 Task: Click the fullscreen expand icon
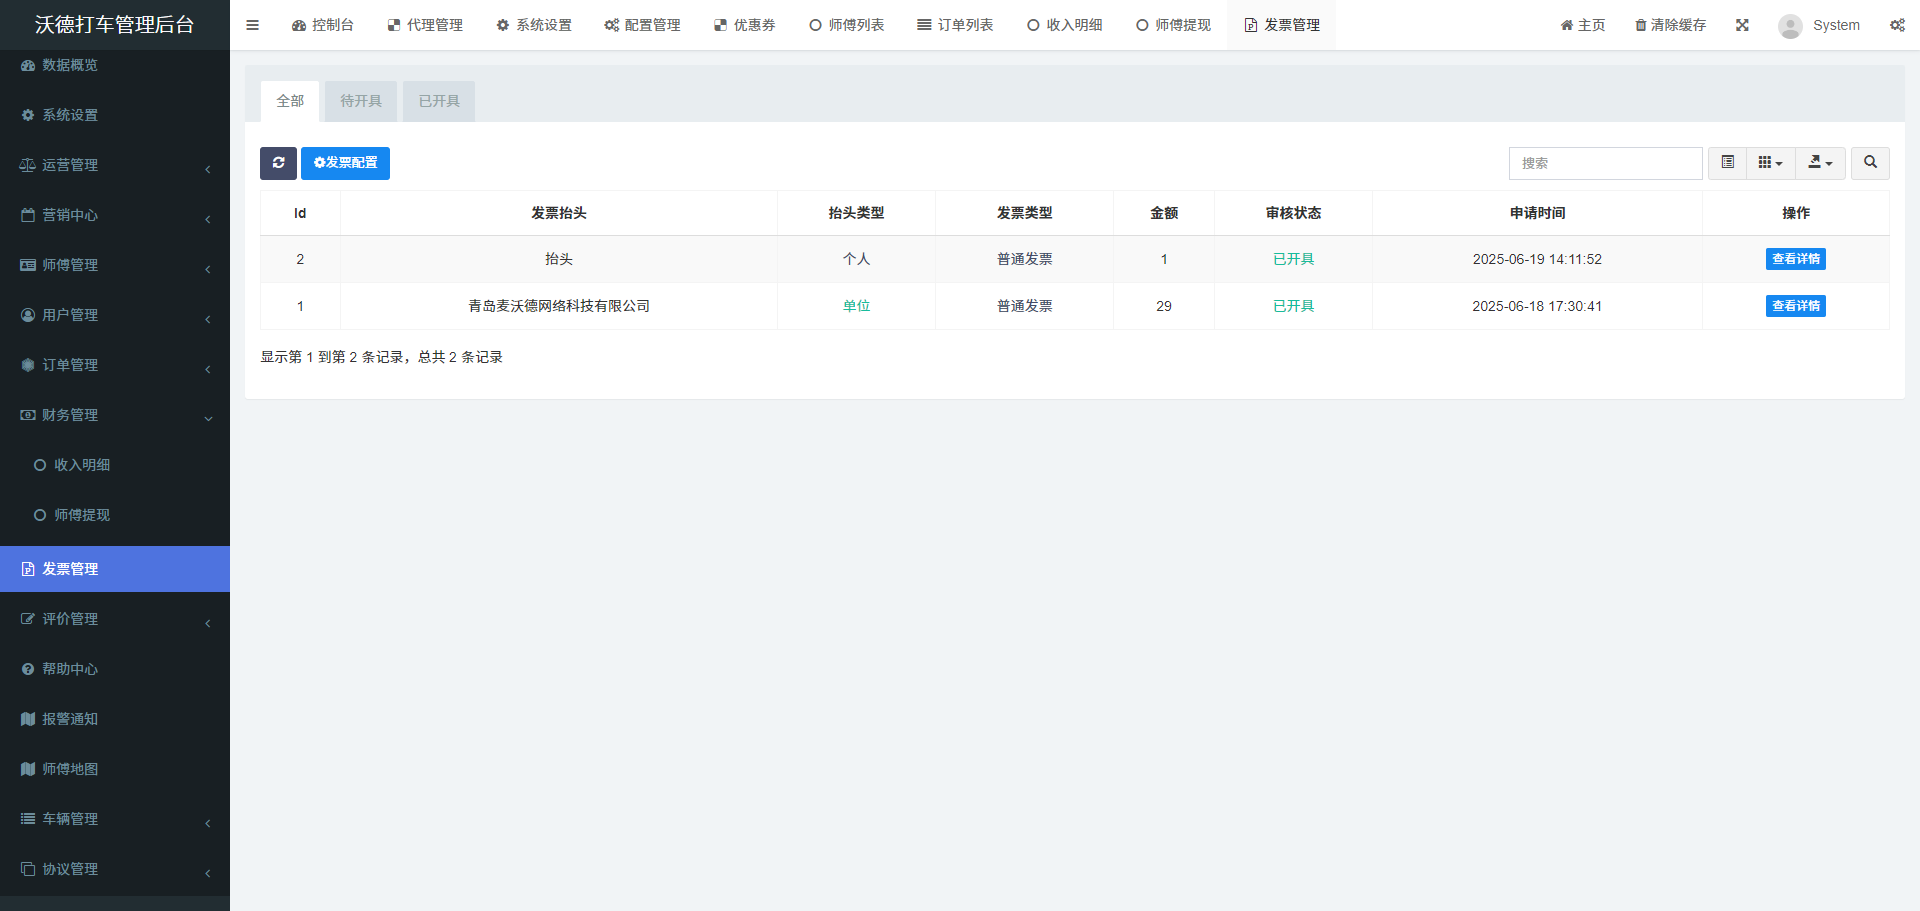coord(1742,25)
